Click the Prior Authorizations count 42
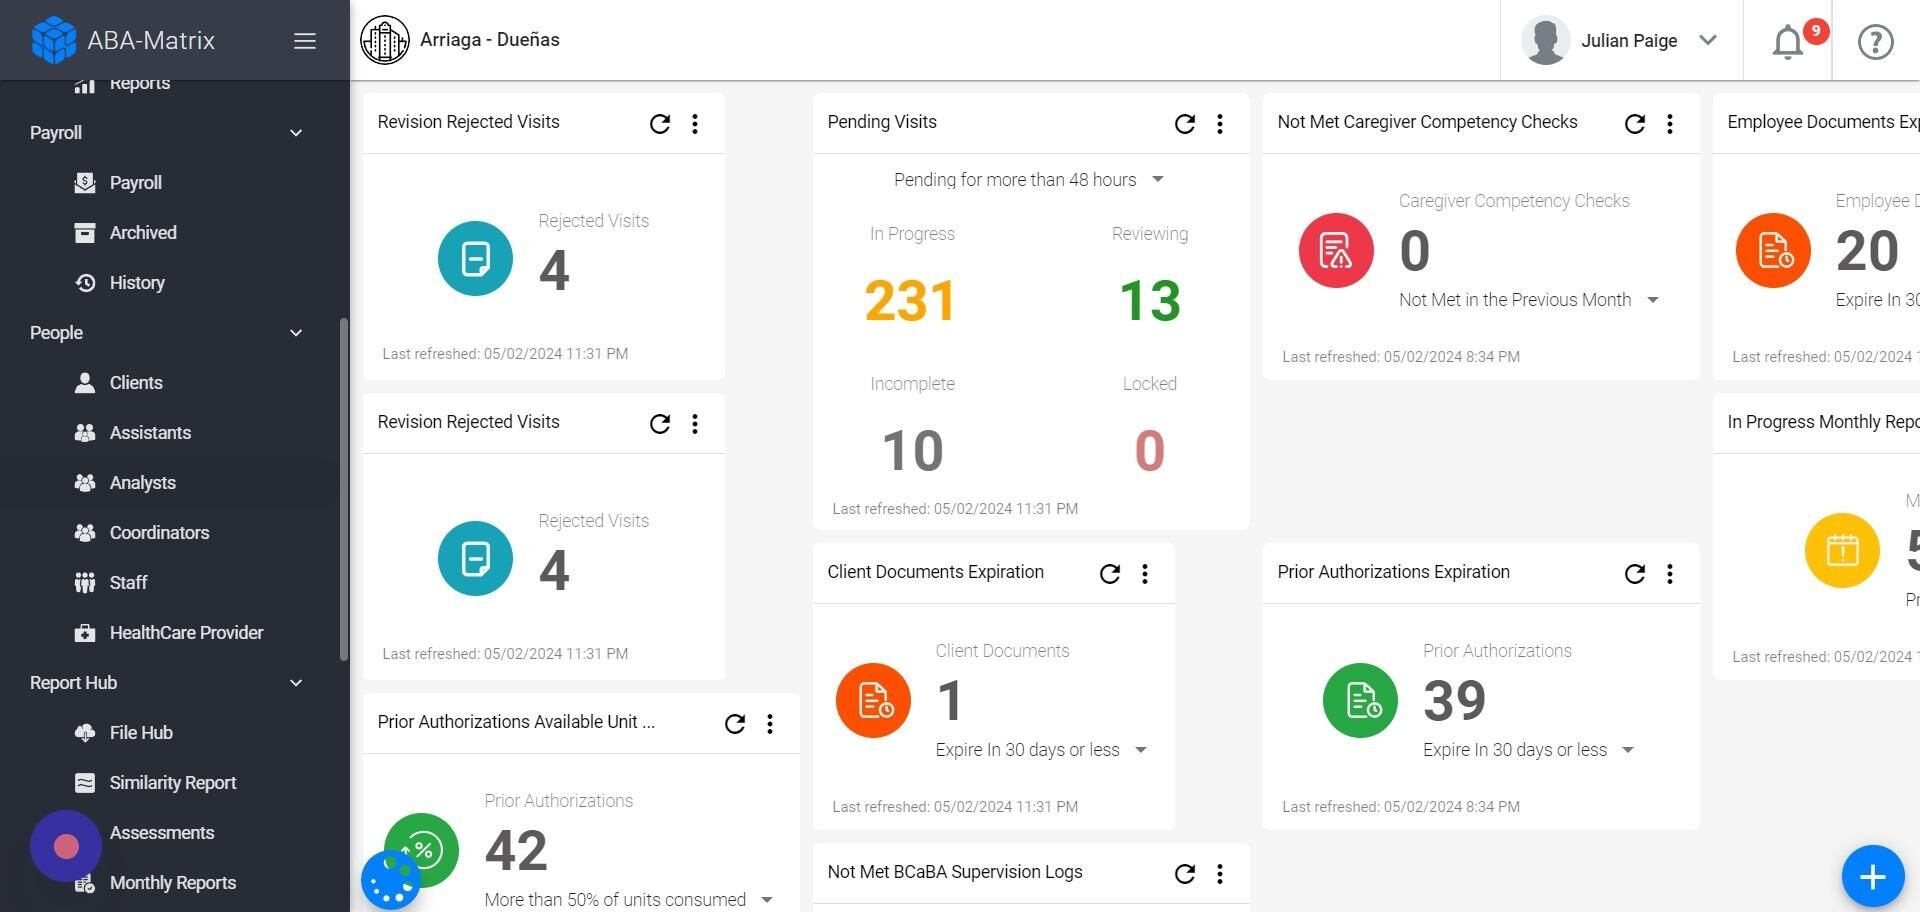The height and width of the screenshot is (912, 1920). pyautogui.click(x=516, y=851)
